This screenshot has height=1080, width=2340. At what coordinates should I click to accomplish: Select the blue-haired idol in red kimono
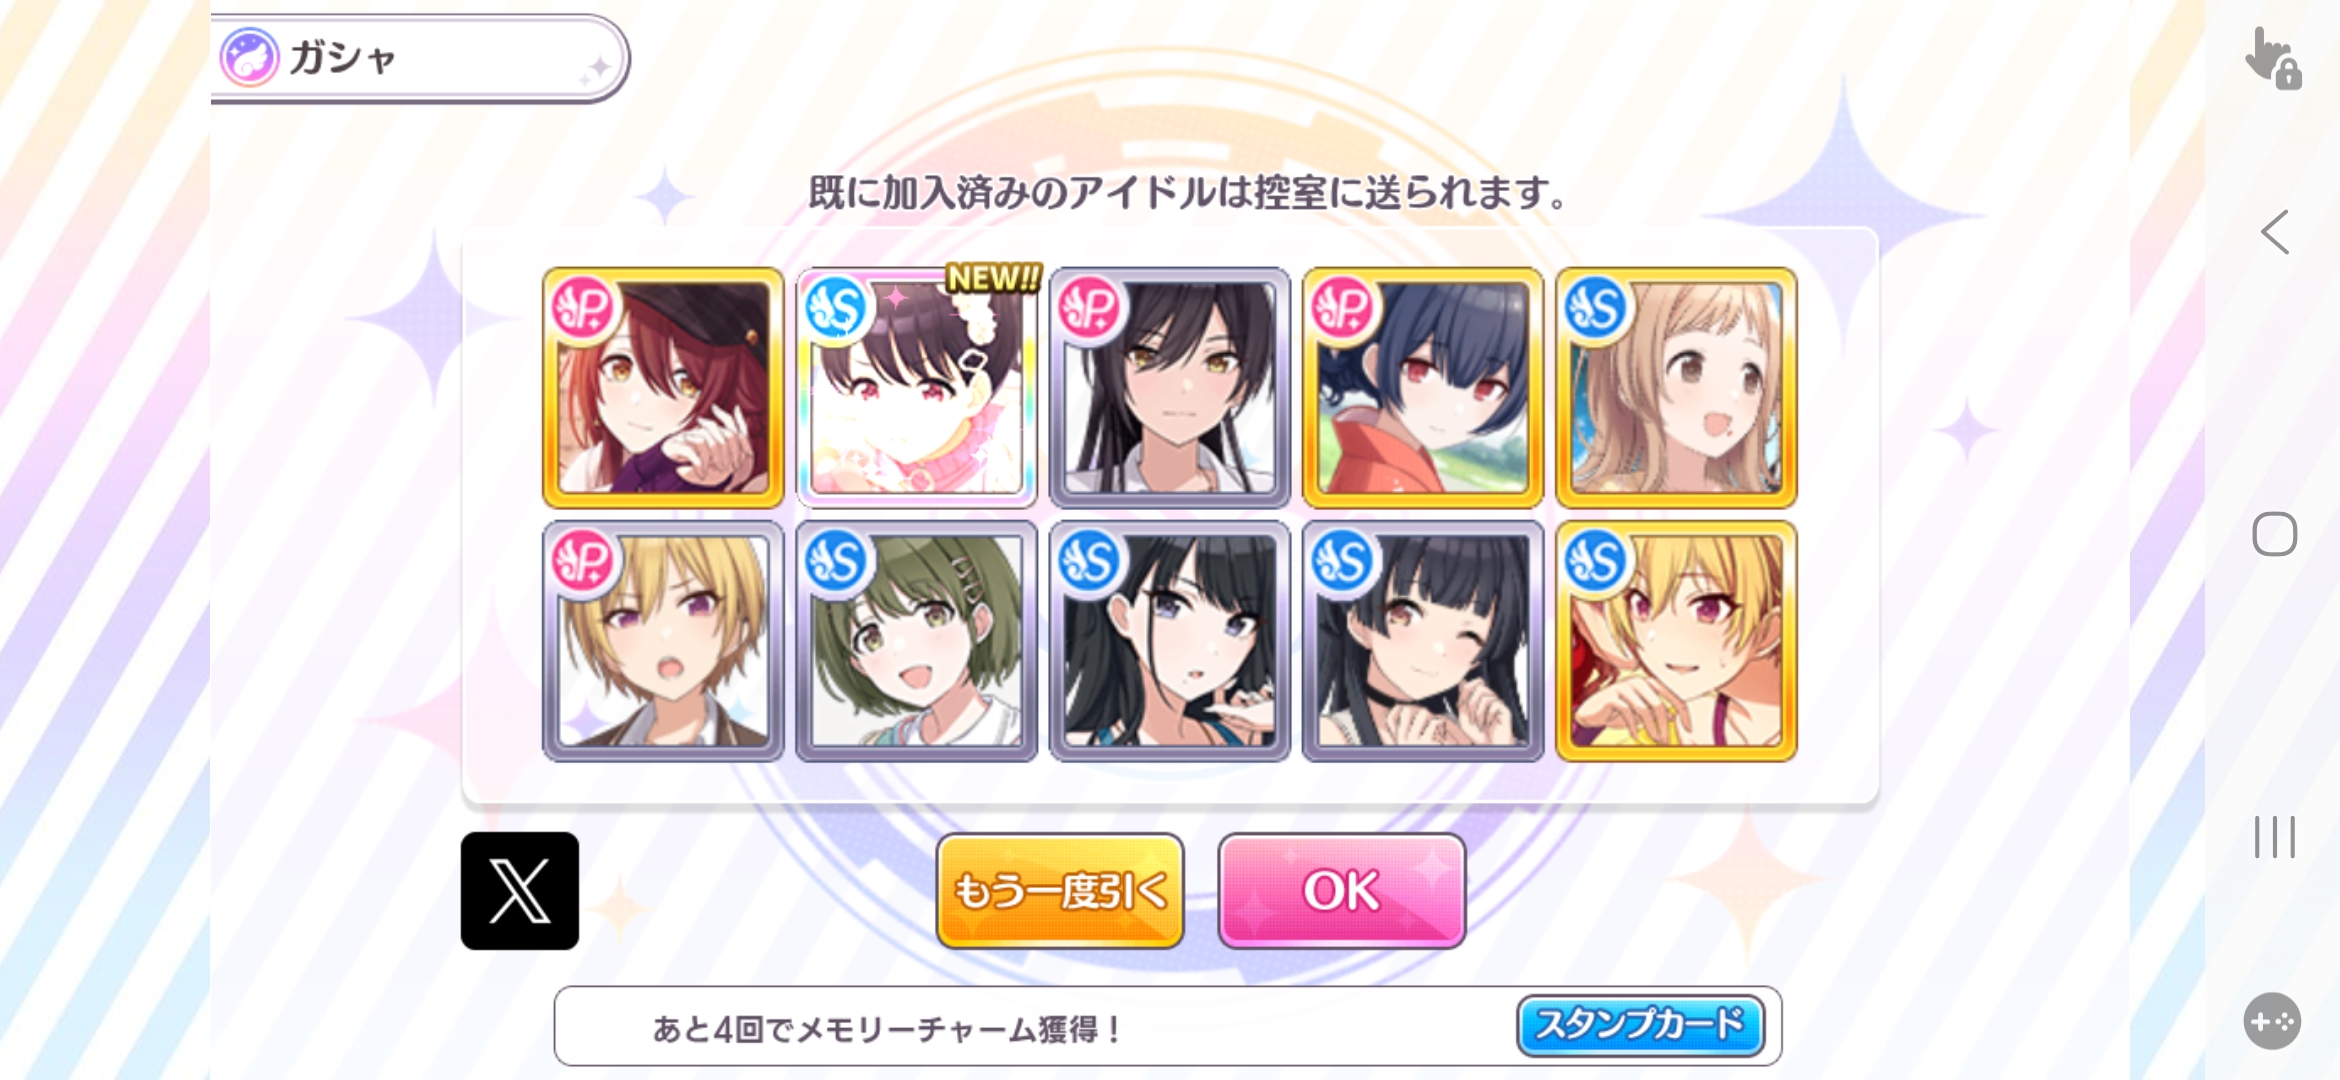(x=1423, y=387)
